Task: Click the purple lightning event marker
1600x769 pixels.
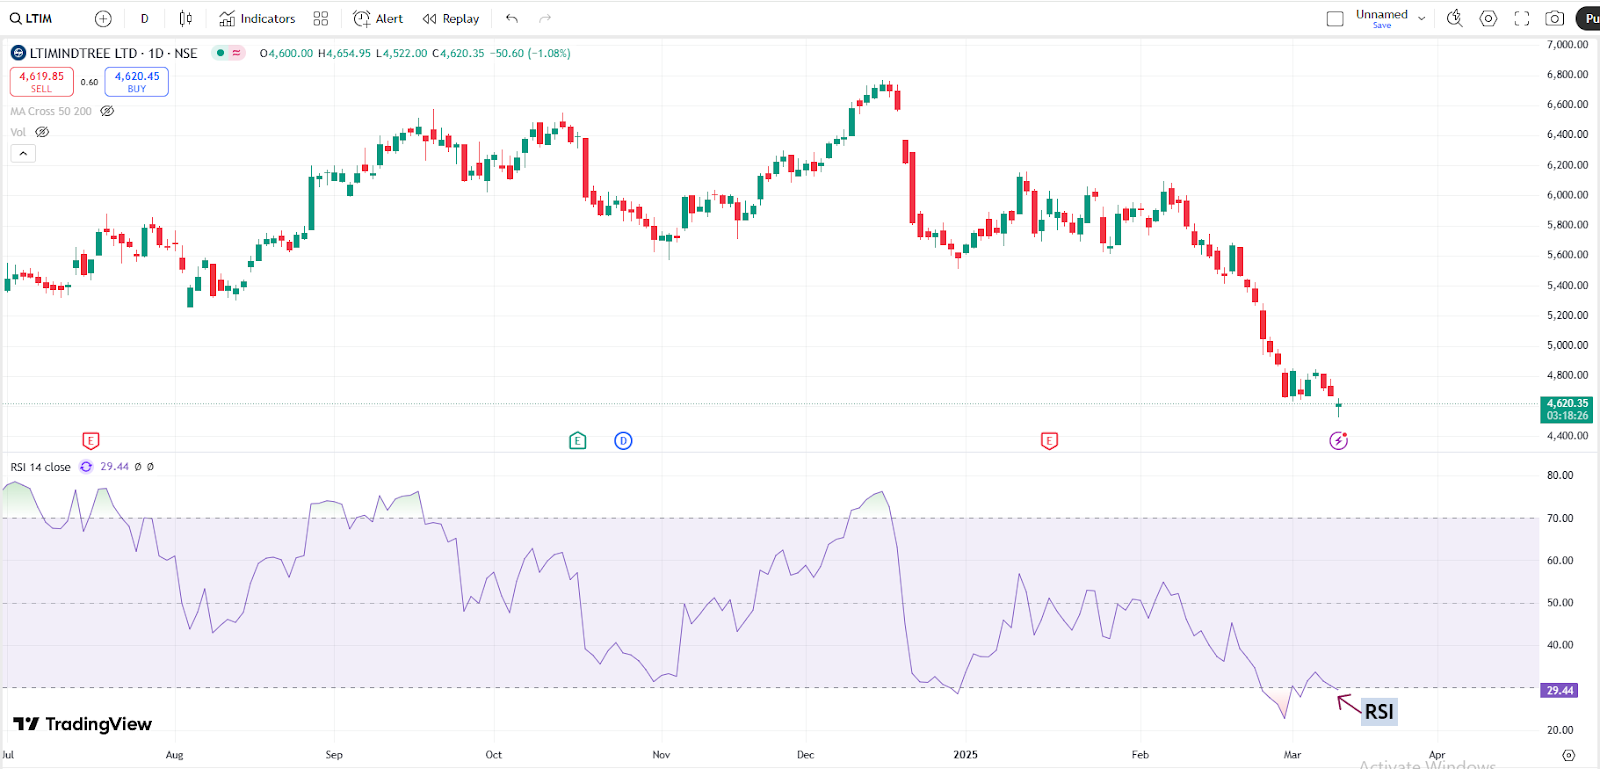Action: tap(1338, 440)
